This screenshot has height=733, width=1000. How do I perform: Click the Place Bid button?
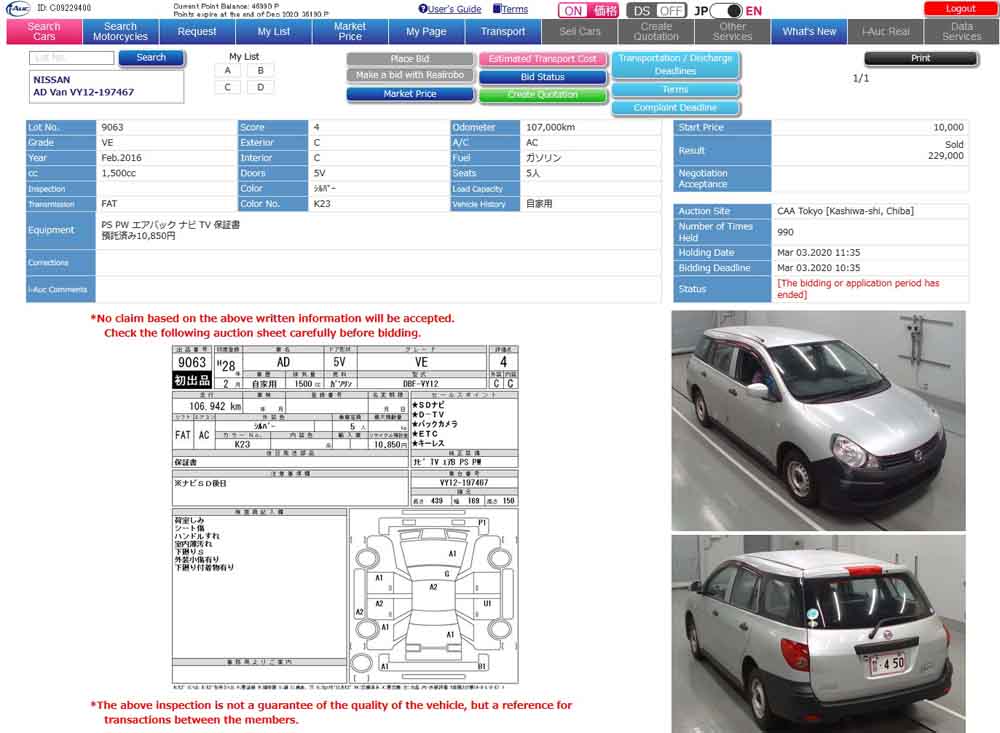point(410,59)
